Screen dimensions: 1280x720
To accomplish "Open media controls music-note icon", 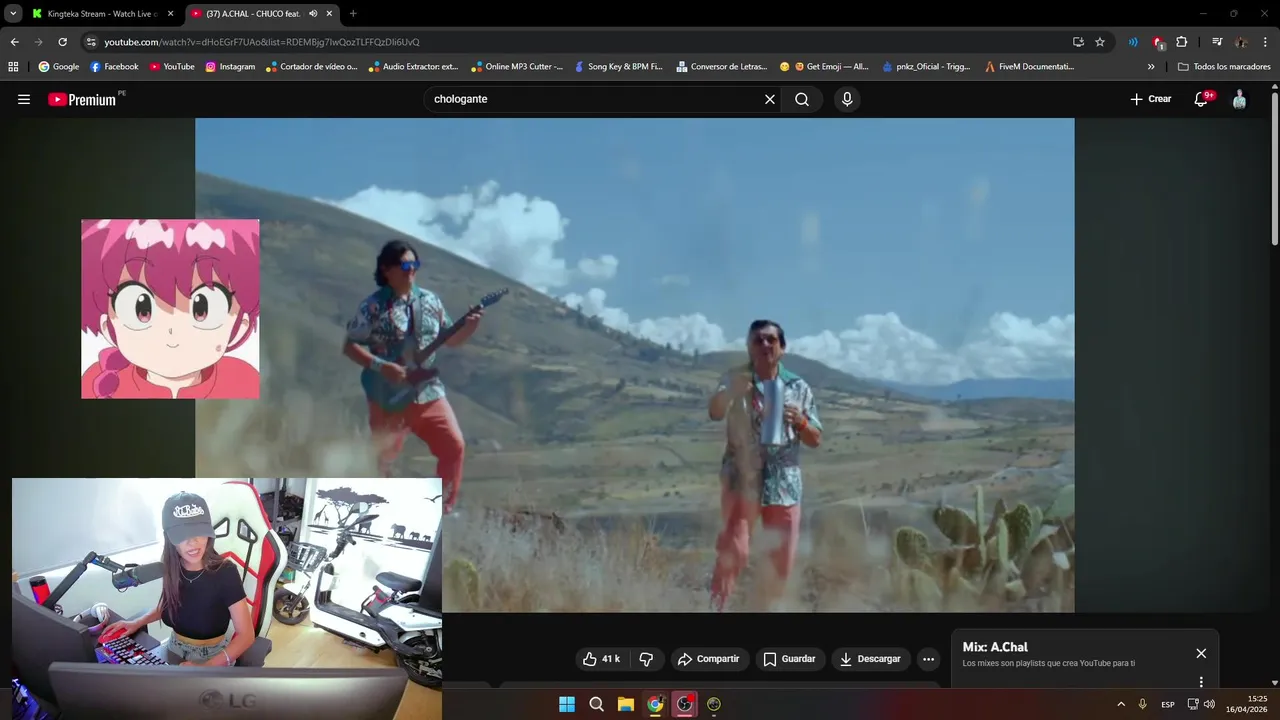I will point(1217,42).
